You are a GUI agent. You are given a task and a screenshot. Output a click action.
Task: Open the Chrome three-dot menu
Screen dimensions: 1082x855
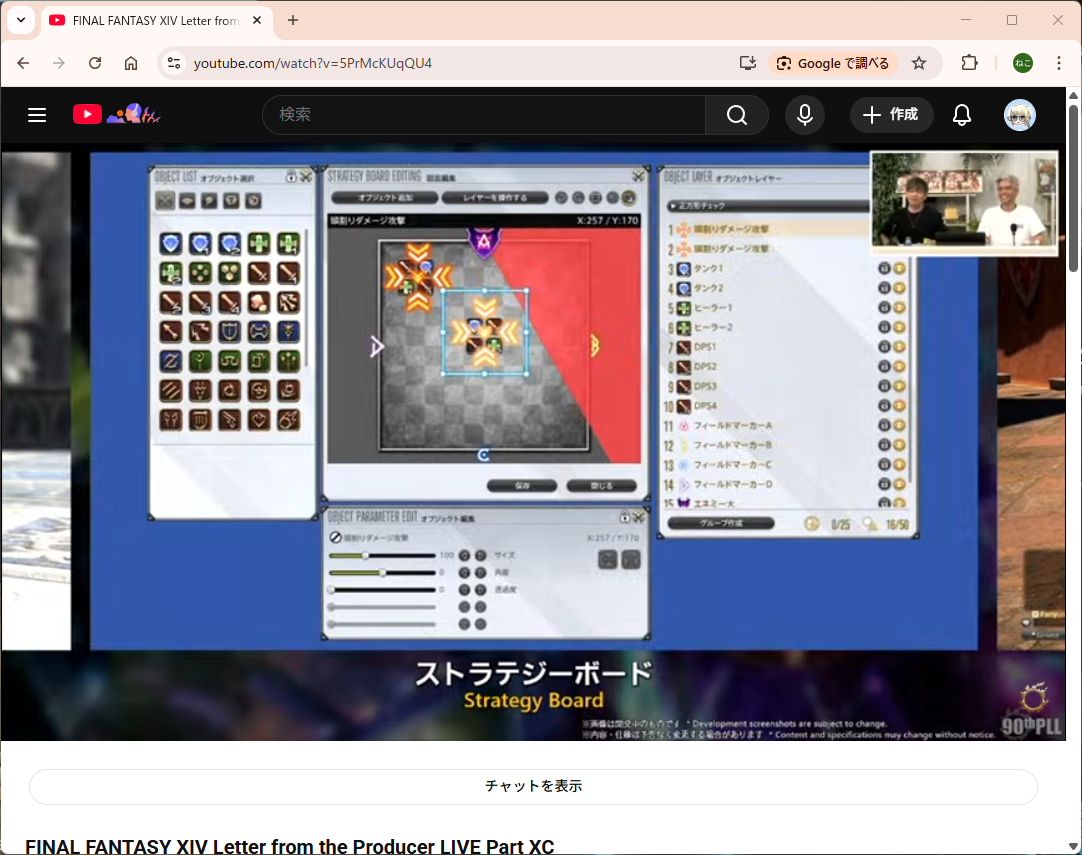[1058, 63]
